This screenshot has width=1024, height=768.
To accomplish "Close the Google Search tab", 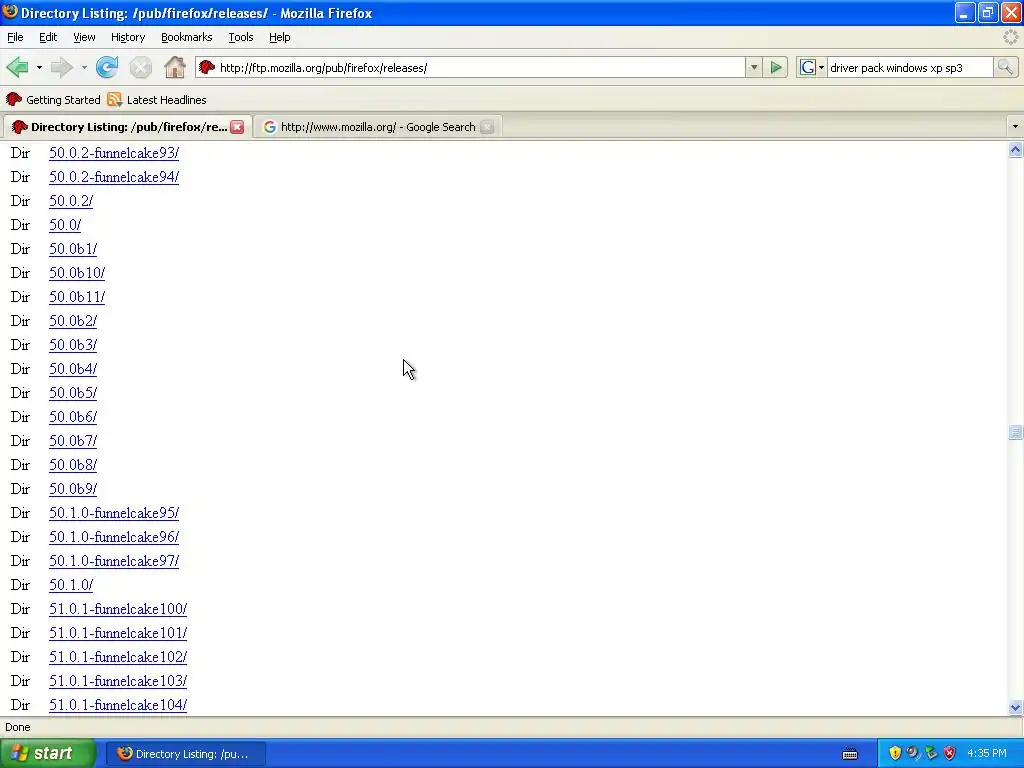I will point(487,127).
